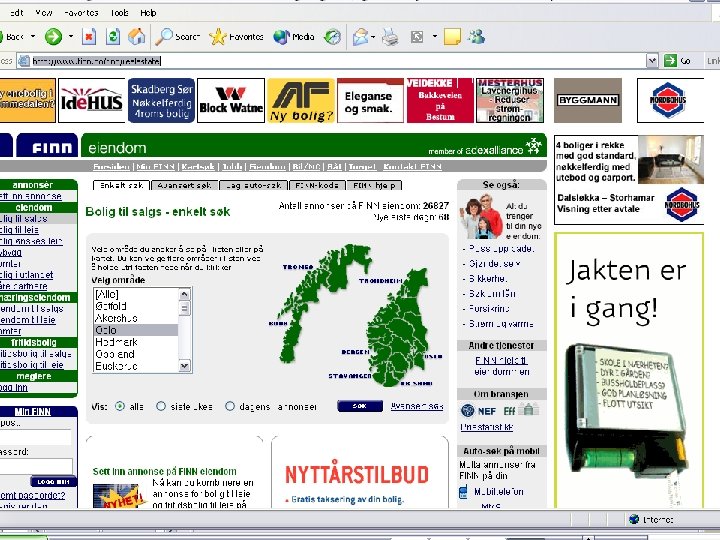Open the Search toolbar button
The width and height of the screenshot is (720, 540).
click(177, 36)
